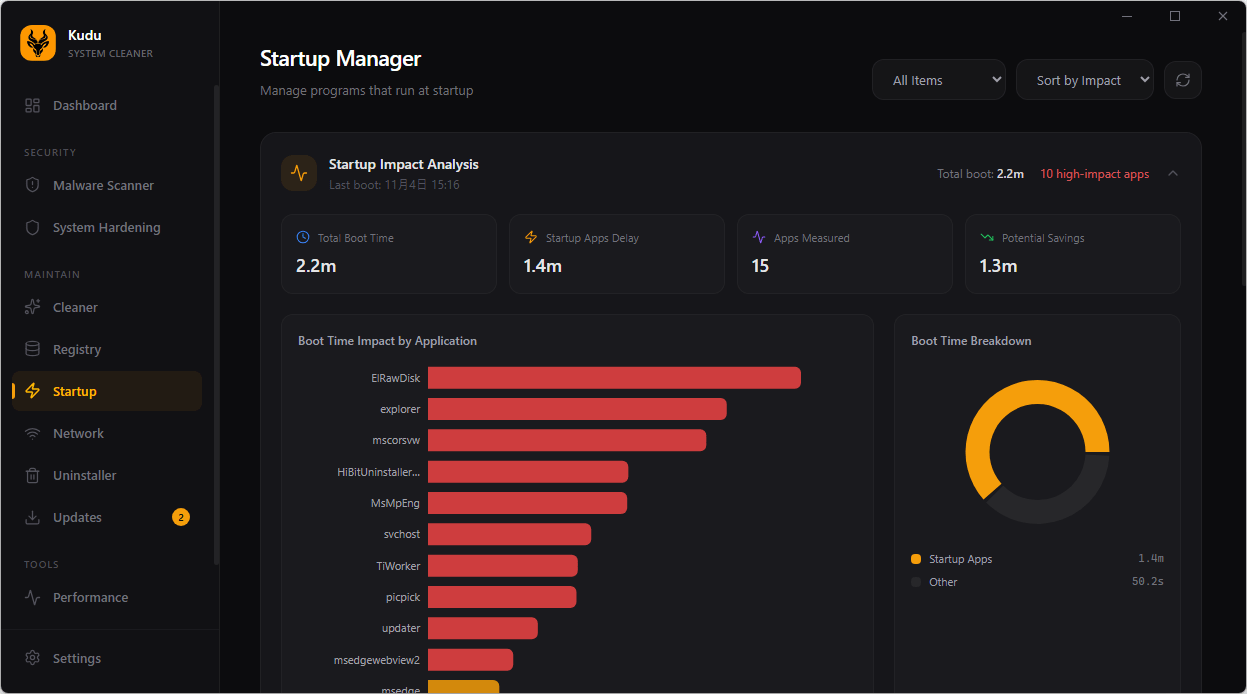The image size is (1247, 694).
Task: Go to the Dashboard page
Action: pos(85,105)
